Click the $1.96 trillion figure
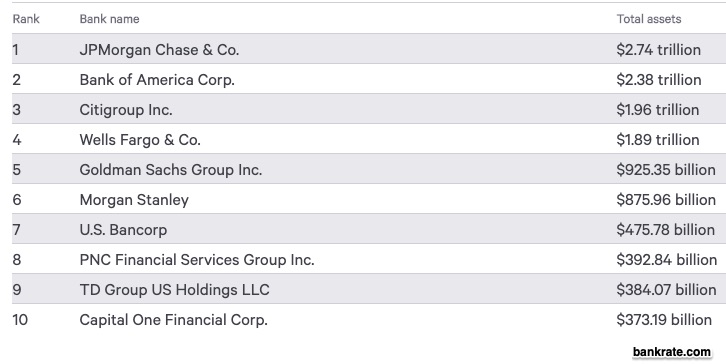This screenshot has height=364, width=726. coord(657,110)
